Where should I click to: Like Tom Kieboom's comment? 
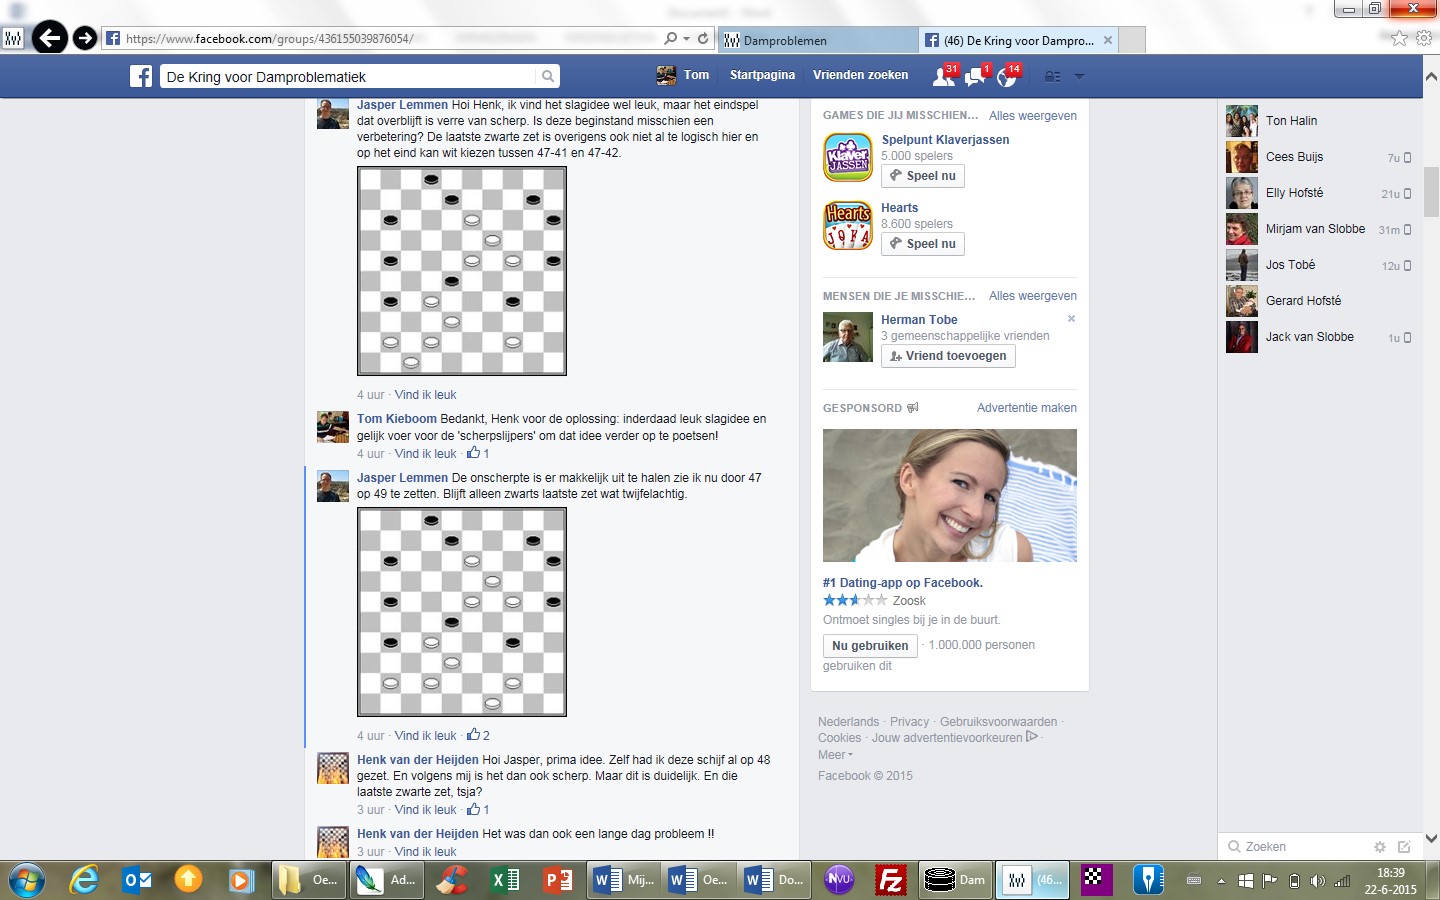click(425, 454)
